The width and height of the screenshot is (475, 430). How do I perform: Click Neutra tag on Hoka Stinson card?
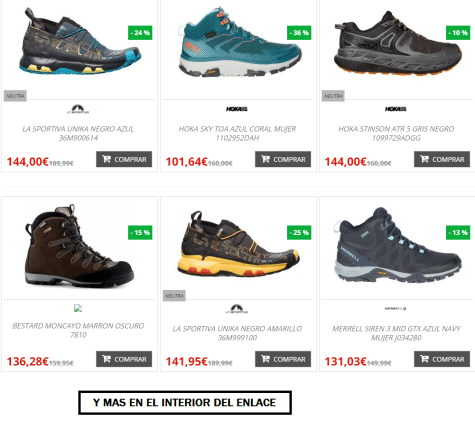[x=333, y=96]
